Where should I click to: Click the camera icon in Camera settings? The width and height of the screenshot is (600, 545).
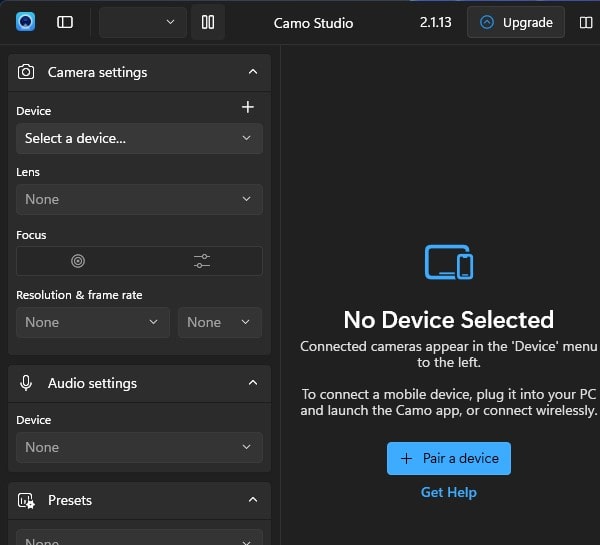26,72
